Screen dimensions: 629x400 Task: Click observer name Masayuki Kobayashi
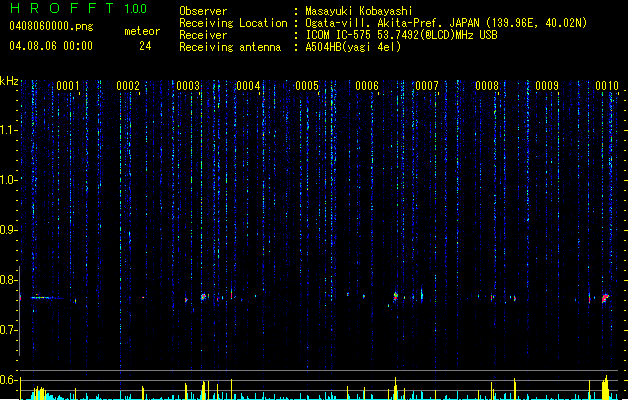359,11
